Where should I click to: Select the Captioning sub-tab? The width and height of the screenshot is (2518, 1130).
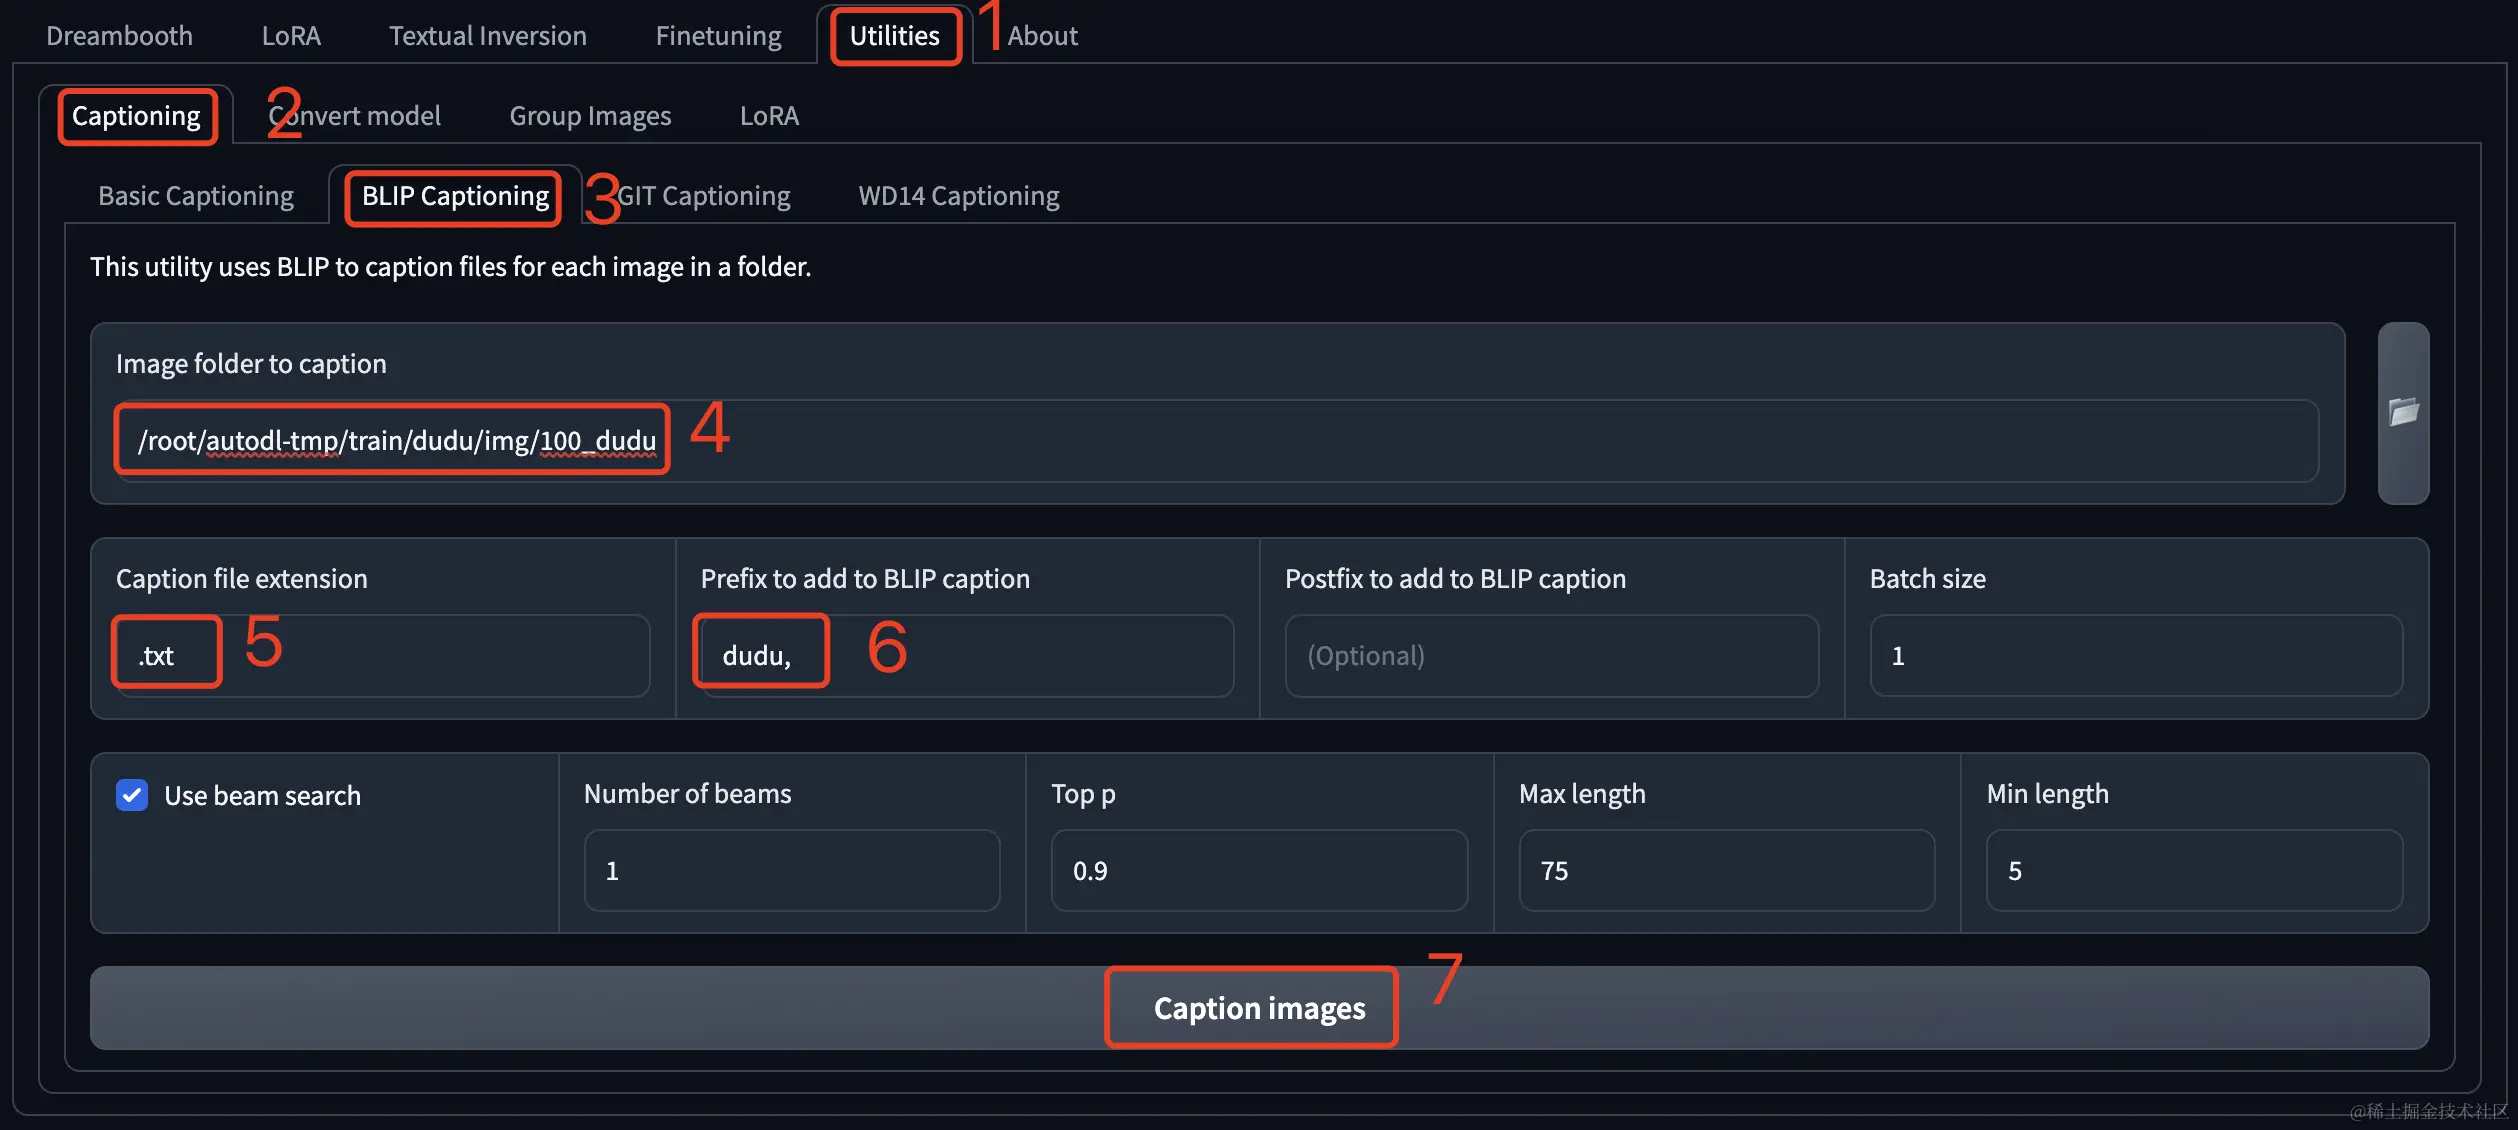[136, 116]
